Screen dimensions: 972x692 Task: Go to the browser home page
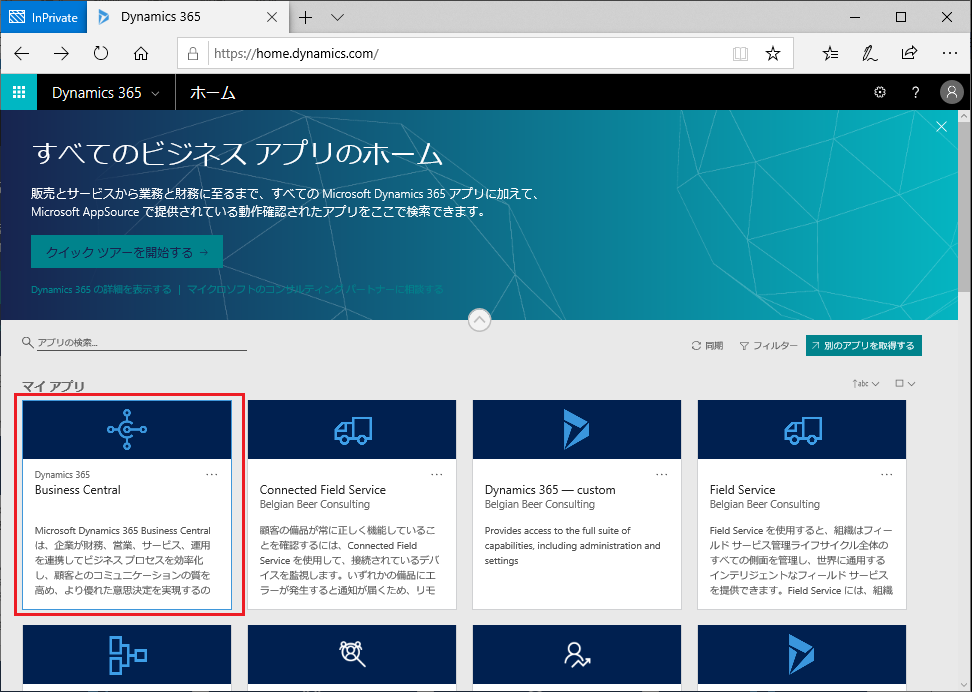[141, 53]
